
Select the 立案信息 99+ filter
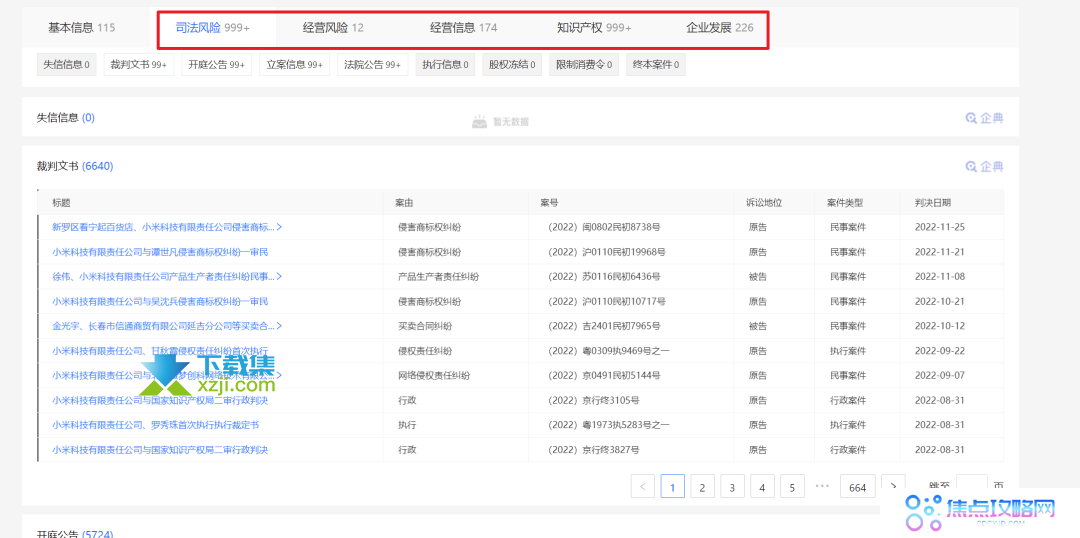tap(295, 65)
